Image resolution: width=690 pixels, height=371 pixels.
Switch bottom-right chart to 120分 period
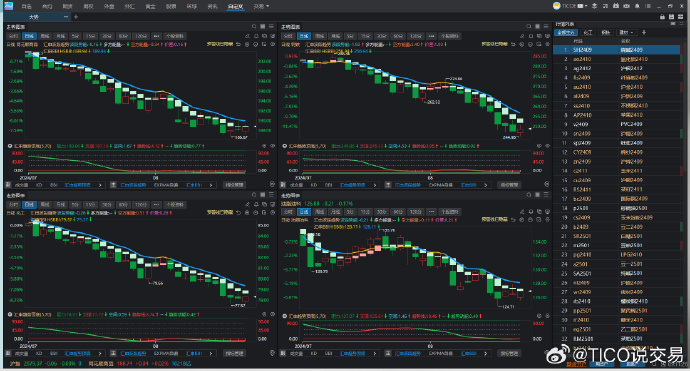(415, 212)
